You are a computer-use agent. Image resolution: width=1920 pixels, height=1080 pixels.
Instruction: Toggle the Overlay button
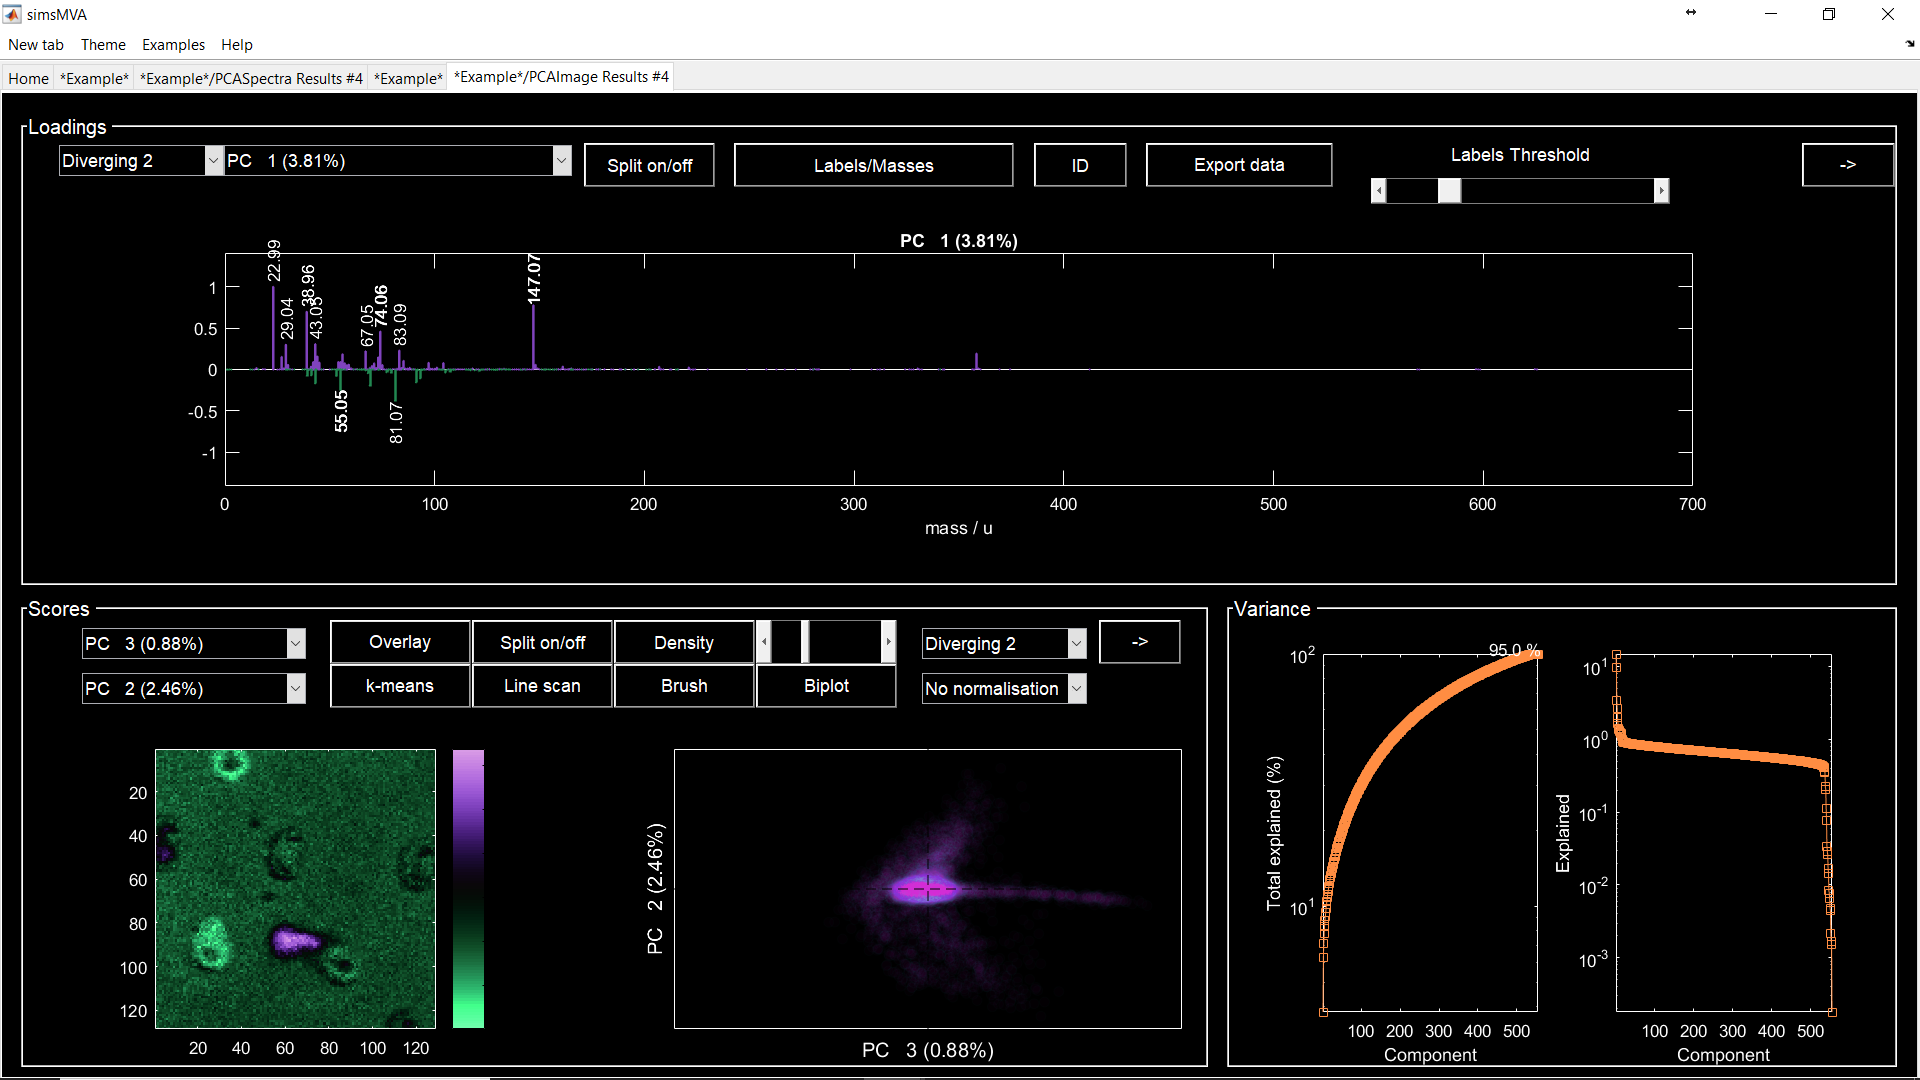tap(400, 642)
